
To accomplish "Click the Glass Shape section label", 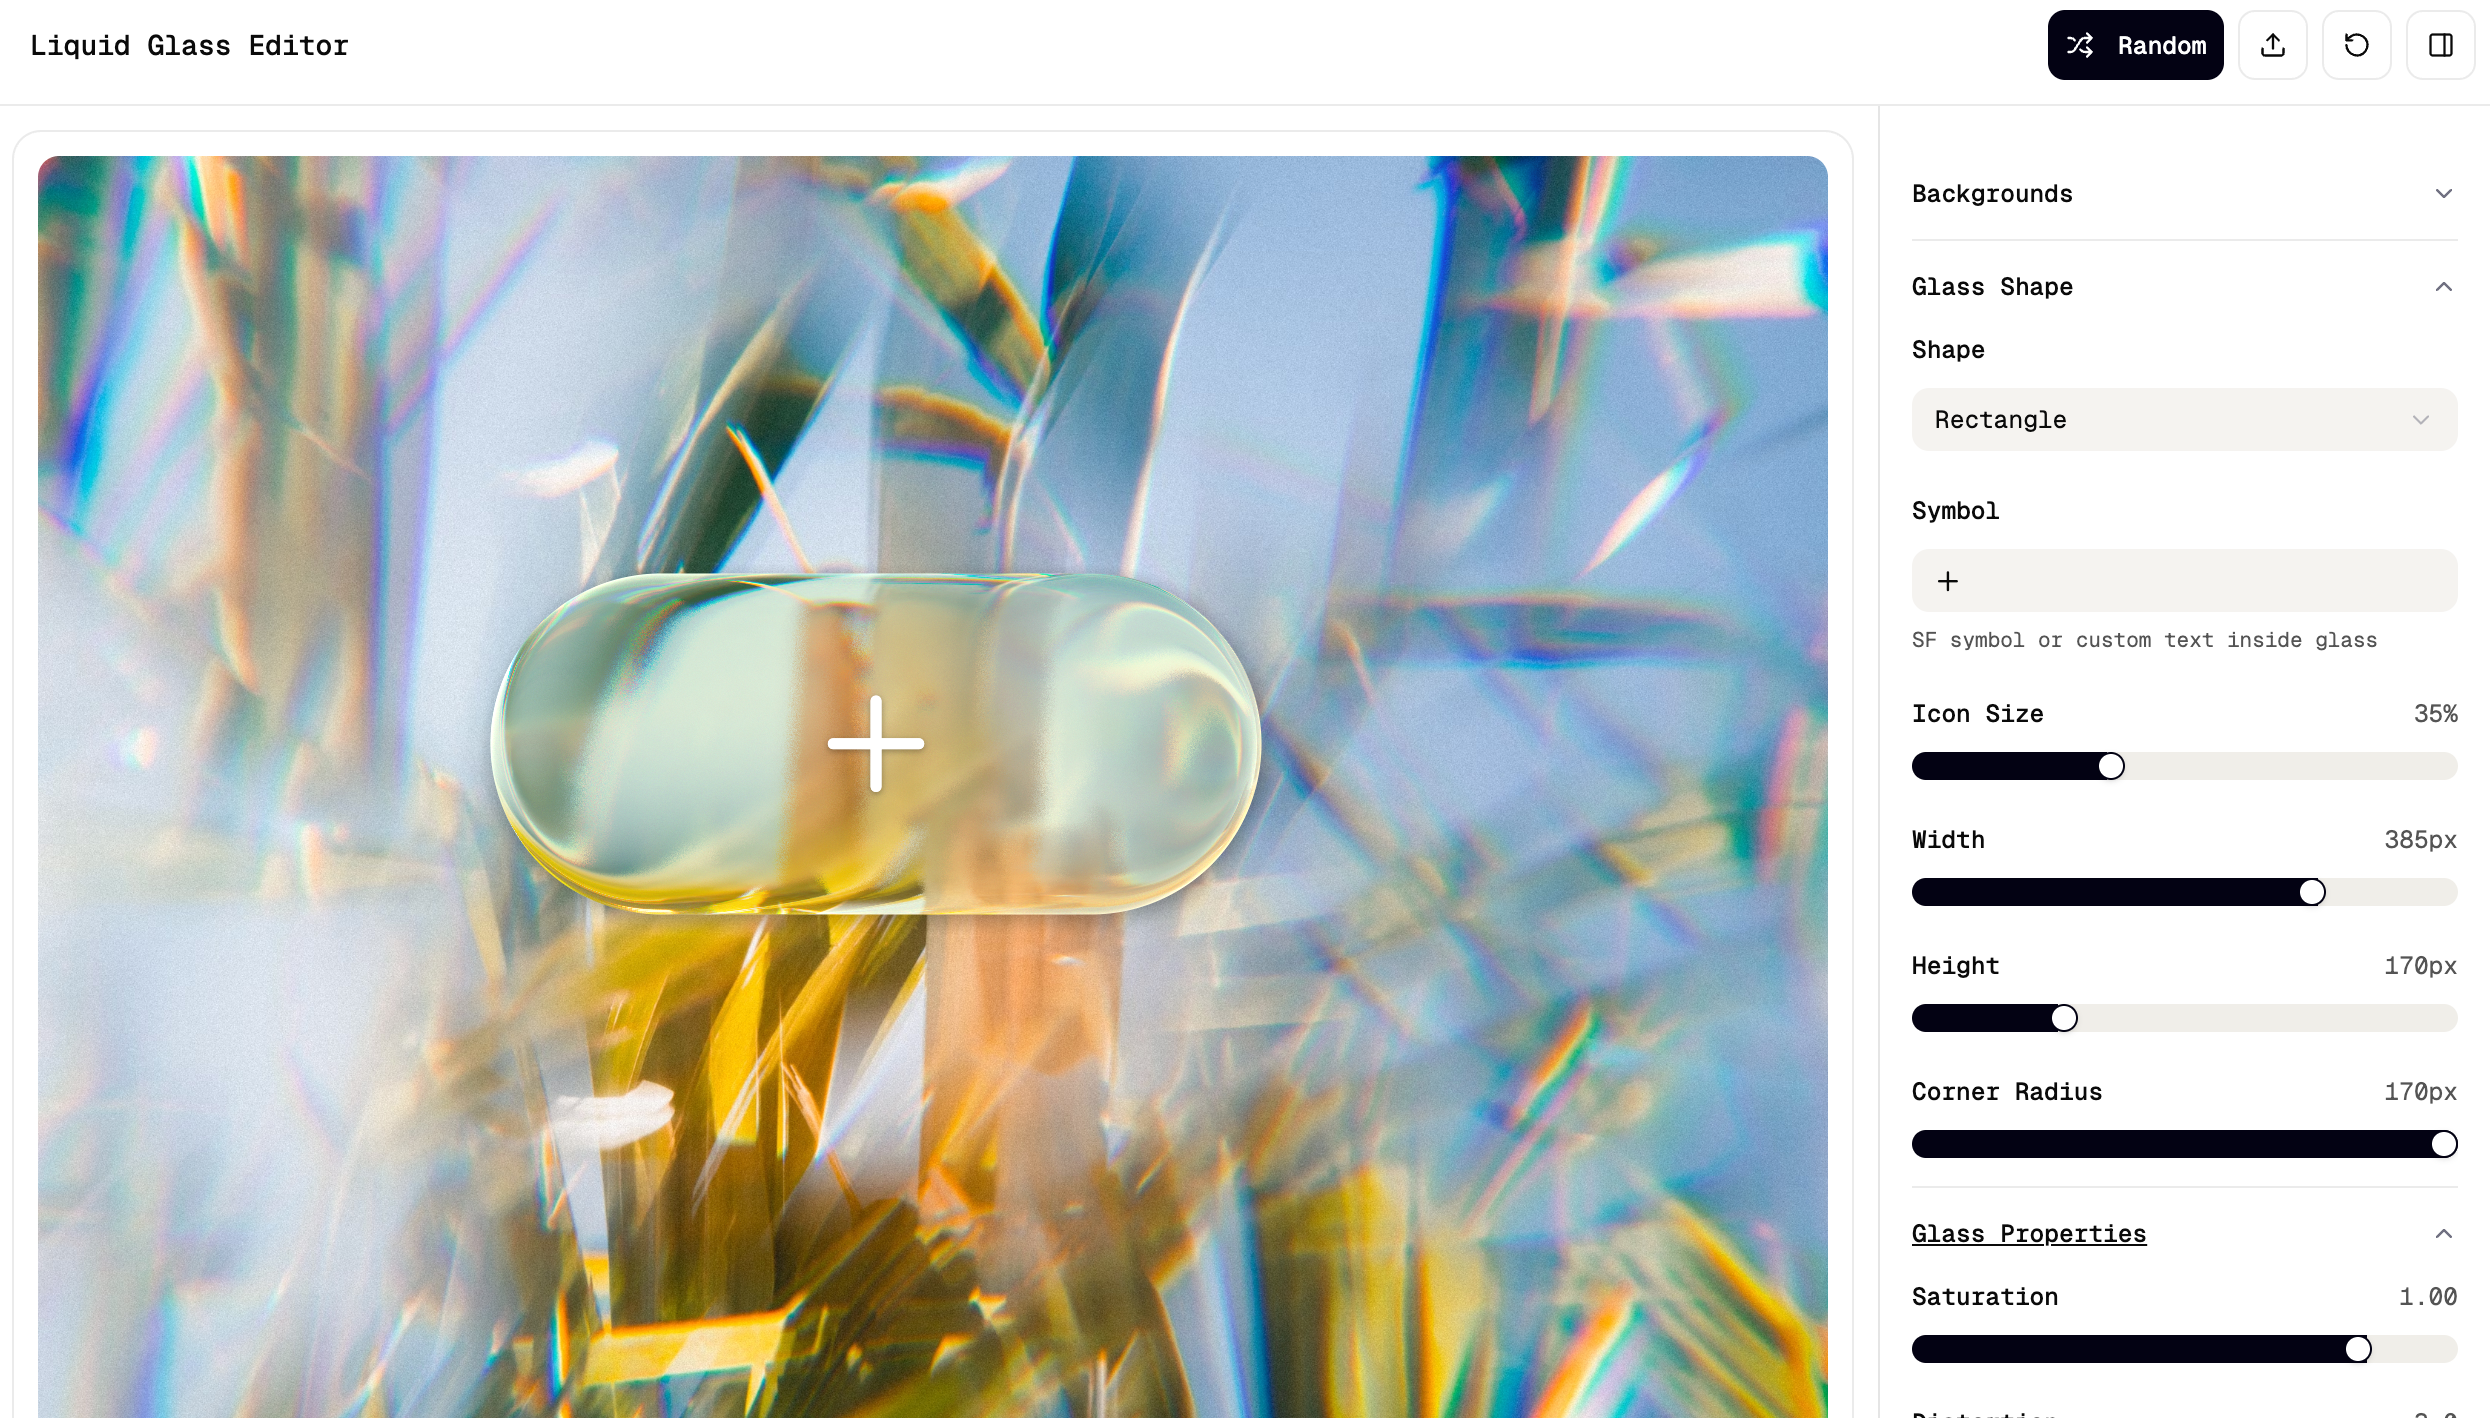I will [1992, 287].
